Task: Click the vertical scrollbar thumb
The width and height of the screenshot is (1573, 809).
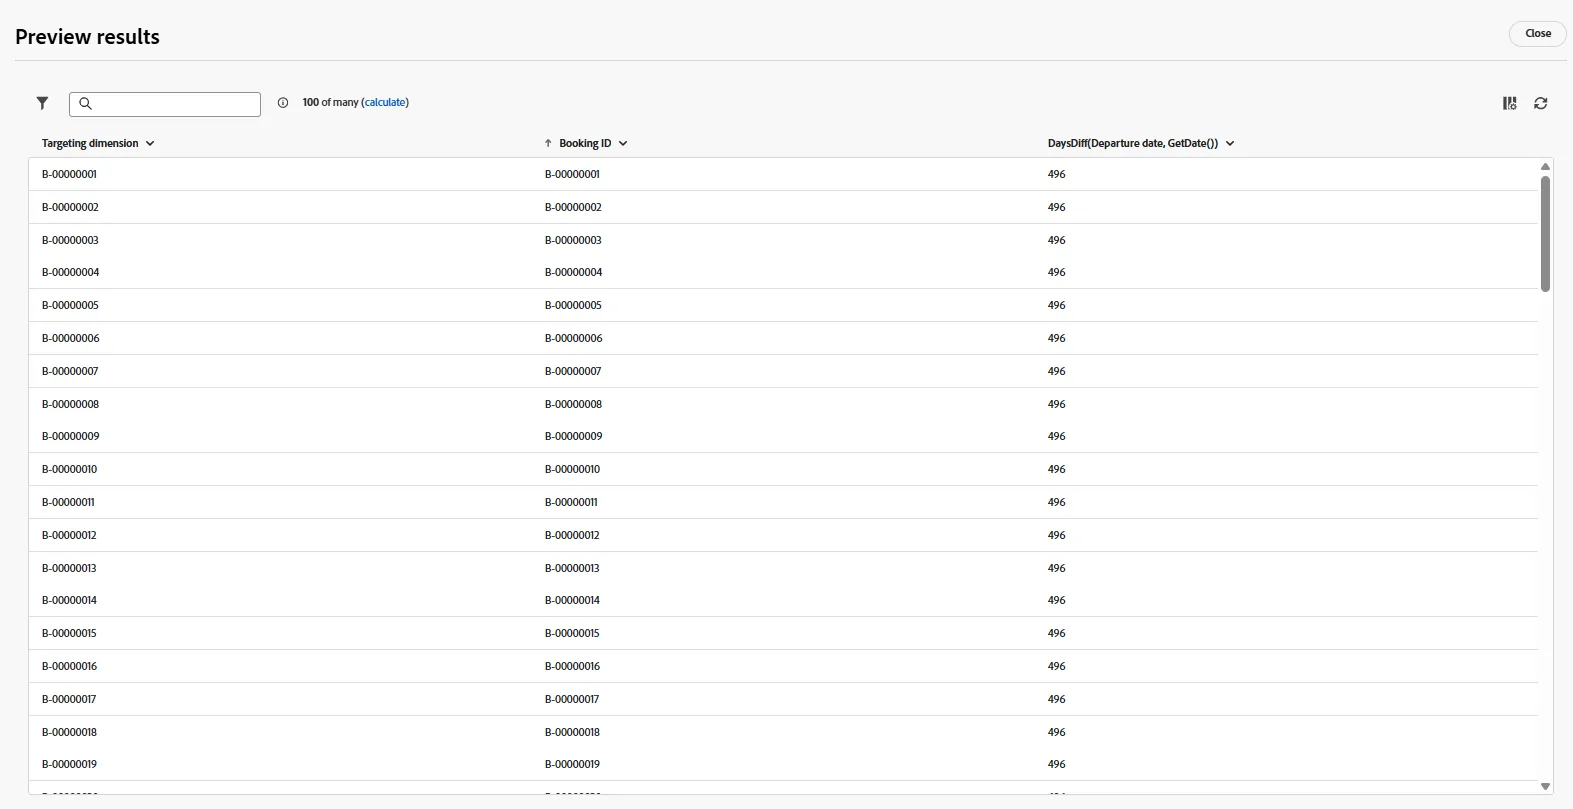Action: tap(1545, 234)
